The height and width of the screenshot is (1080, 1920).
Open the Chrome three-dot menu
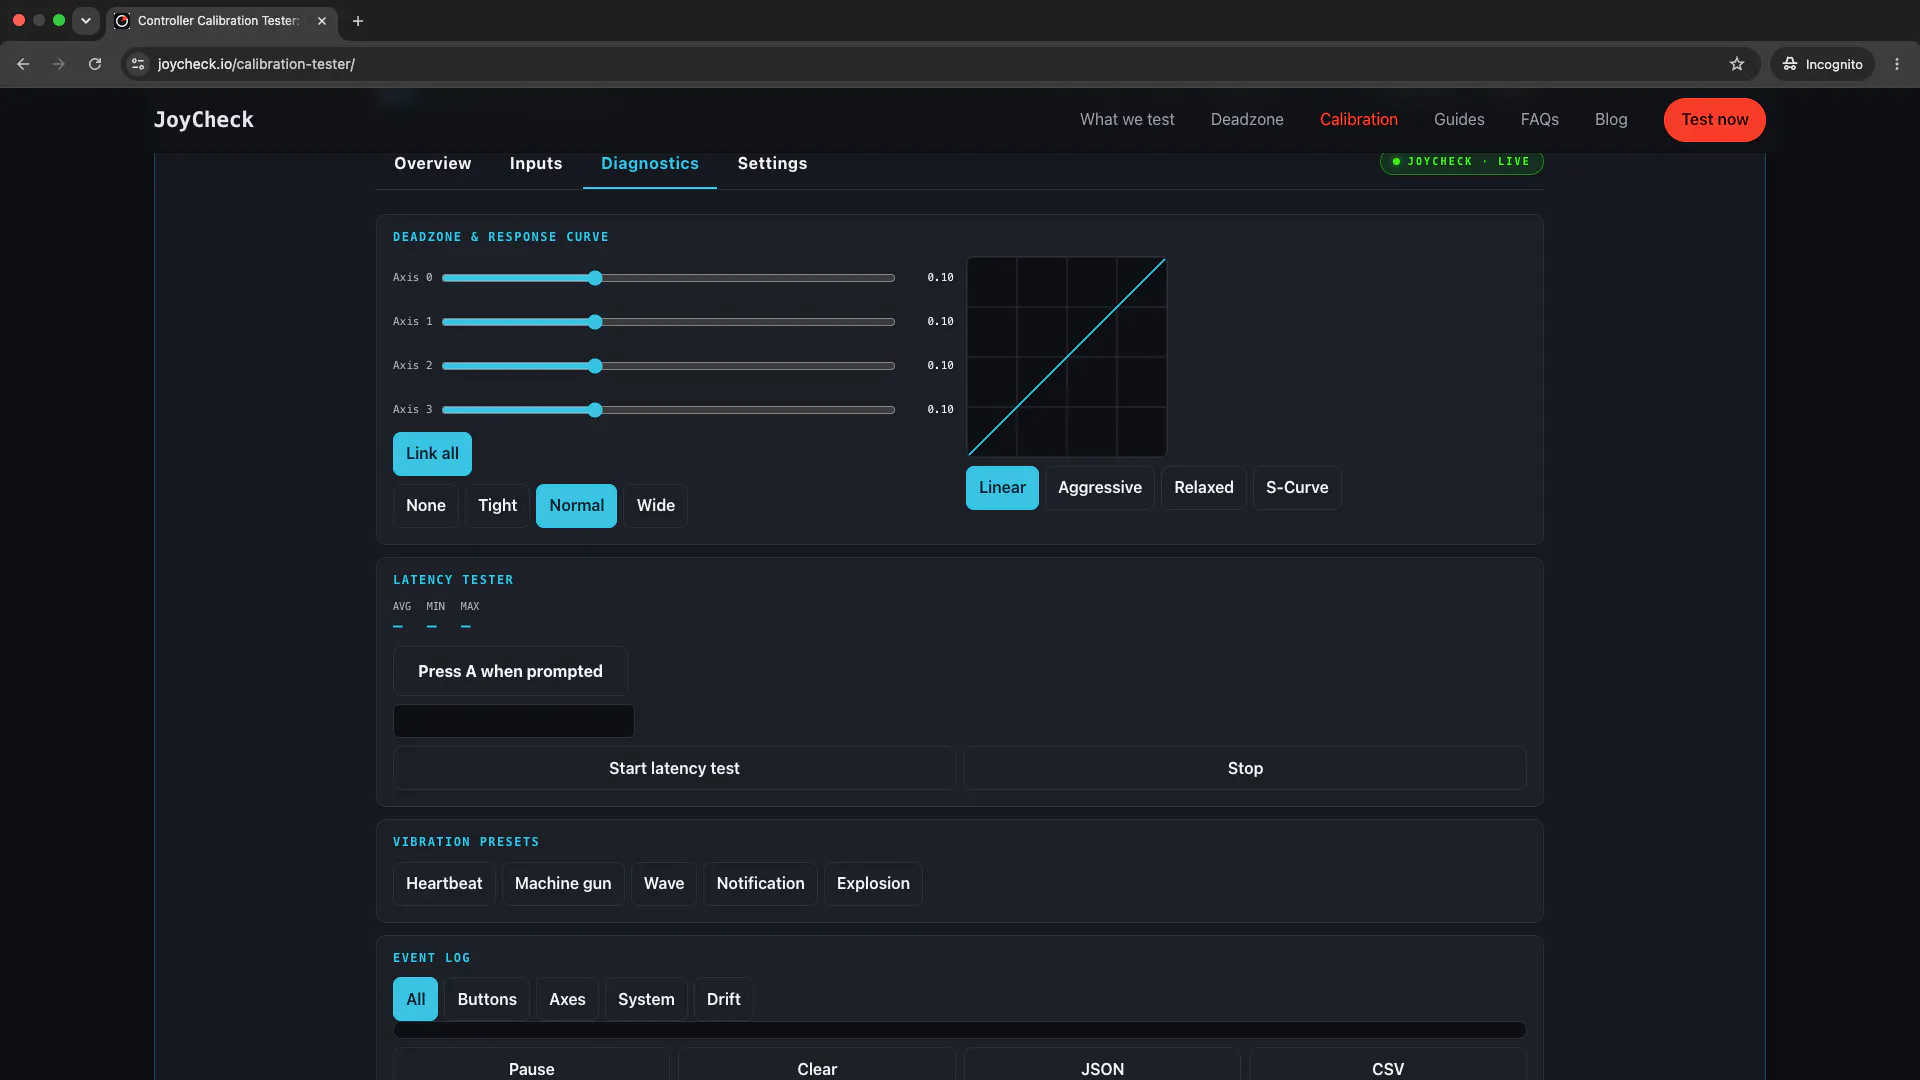pyautogui.click(x=1897, y=64)
